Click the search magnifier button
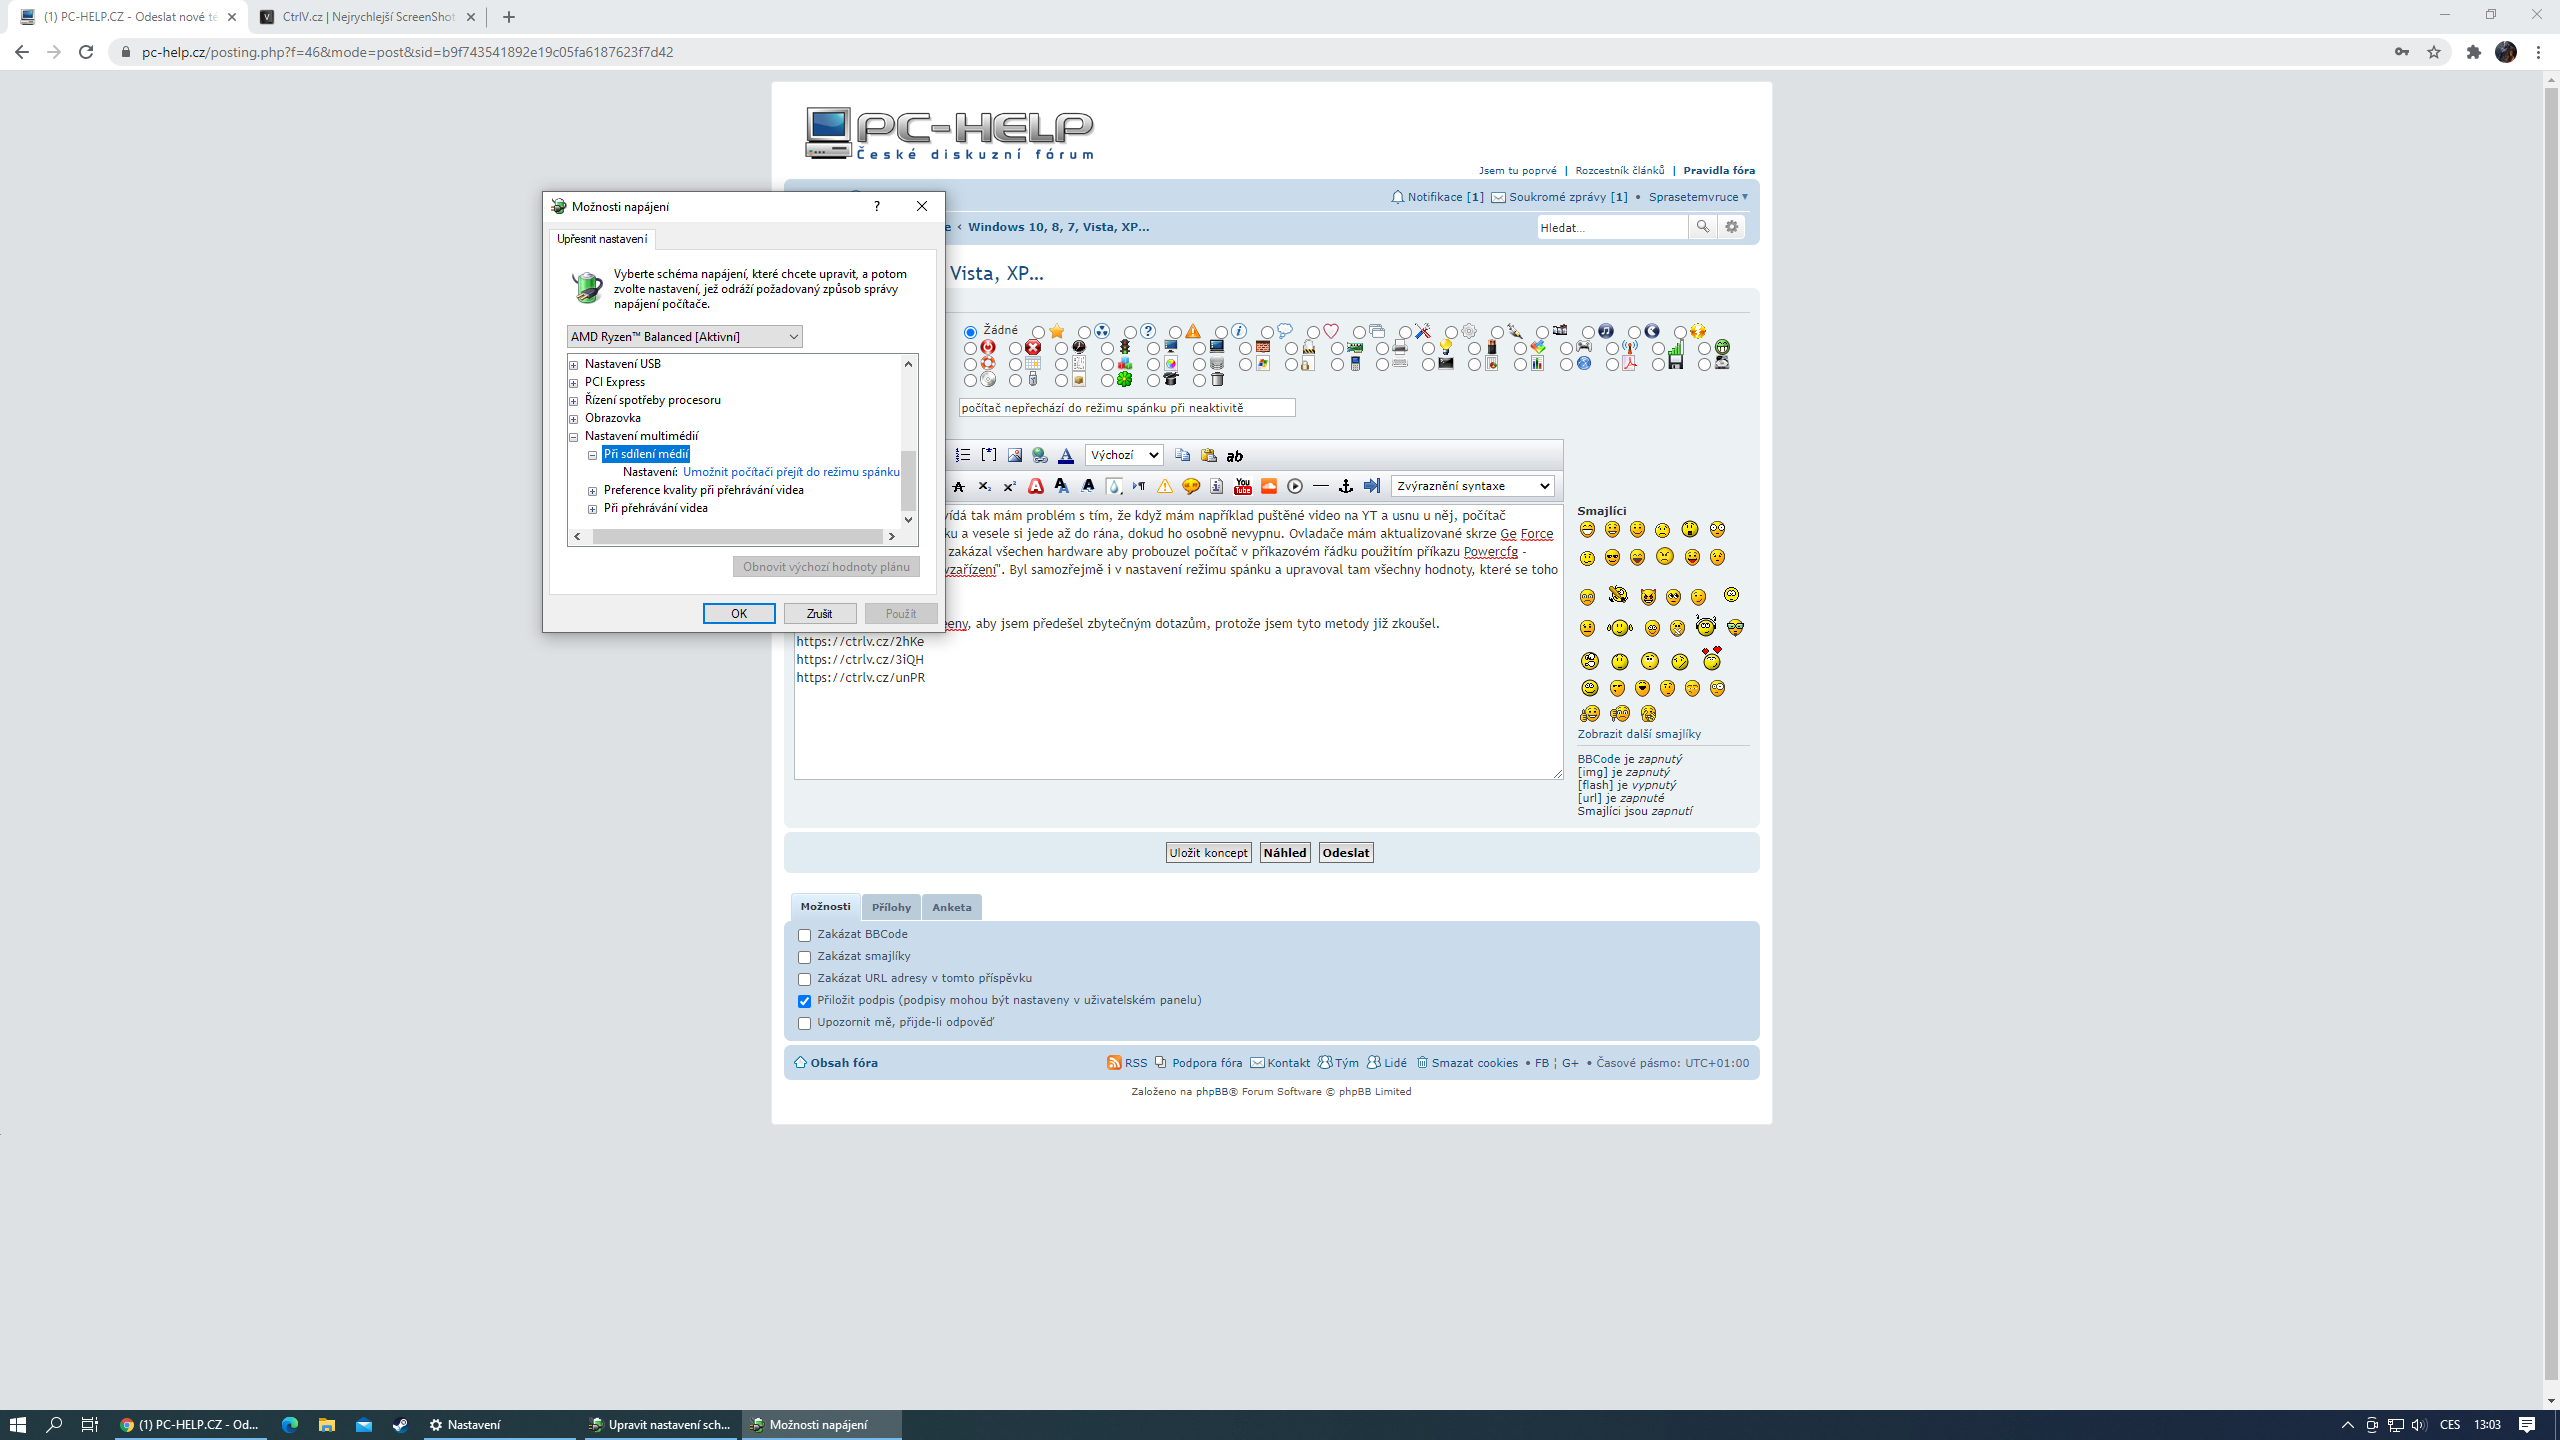The height and width of the screenshot is (1440, 2560). [x=1702, y=227]
